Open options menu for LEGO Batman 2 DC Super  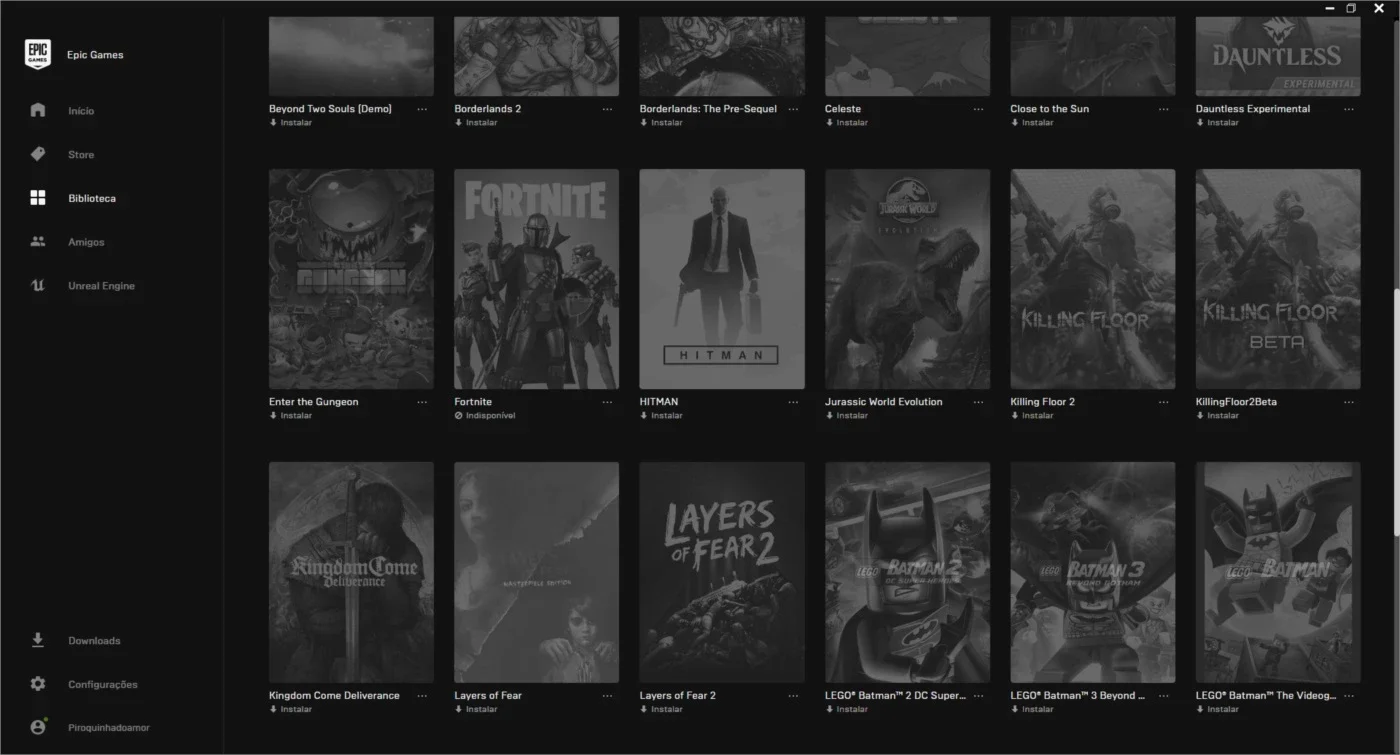(978, 695)
